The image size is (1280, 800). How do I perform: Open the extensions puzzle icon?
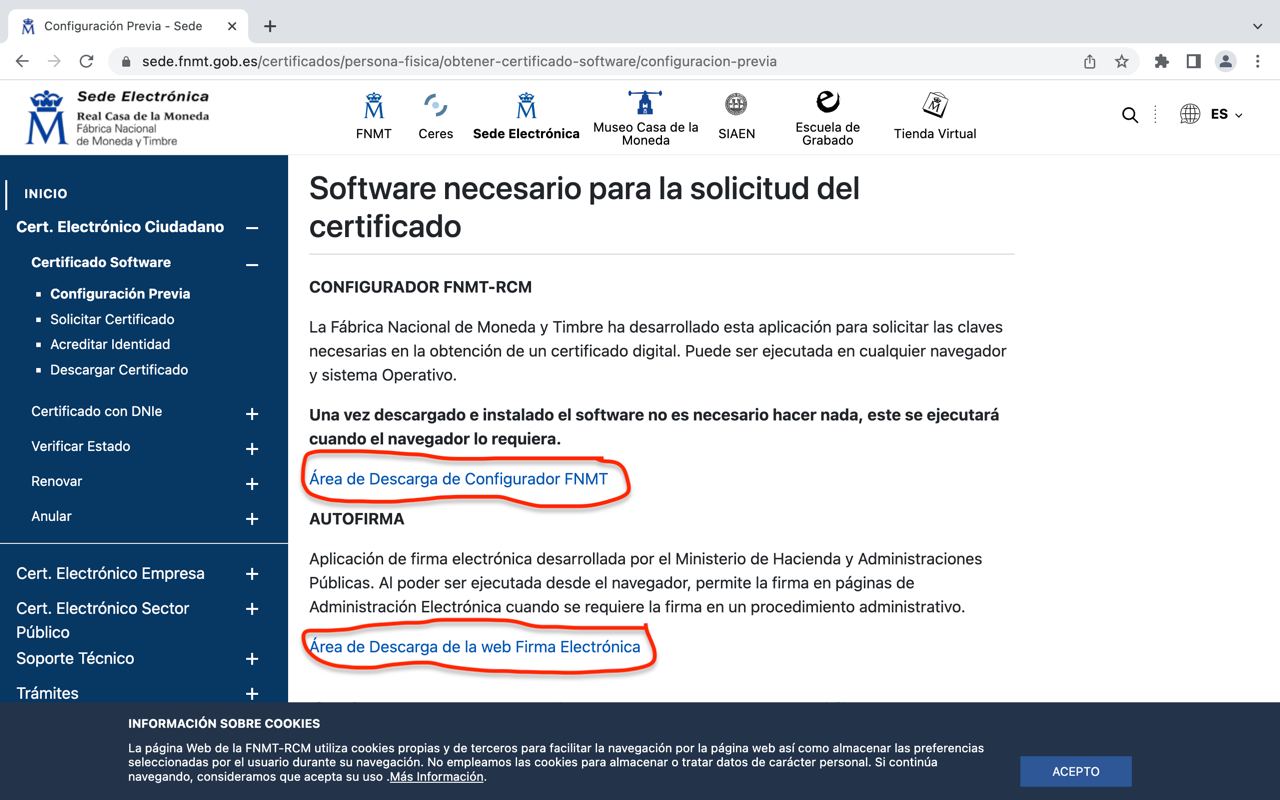1161,61
